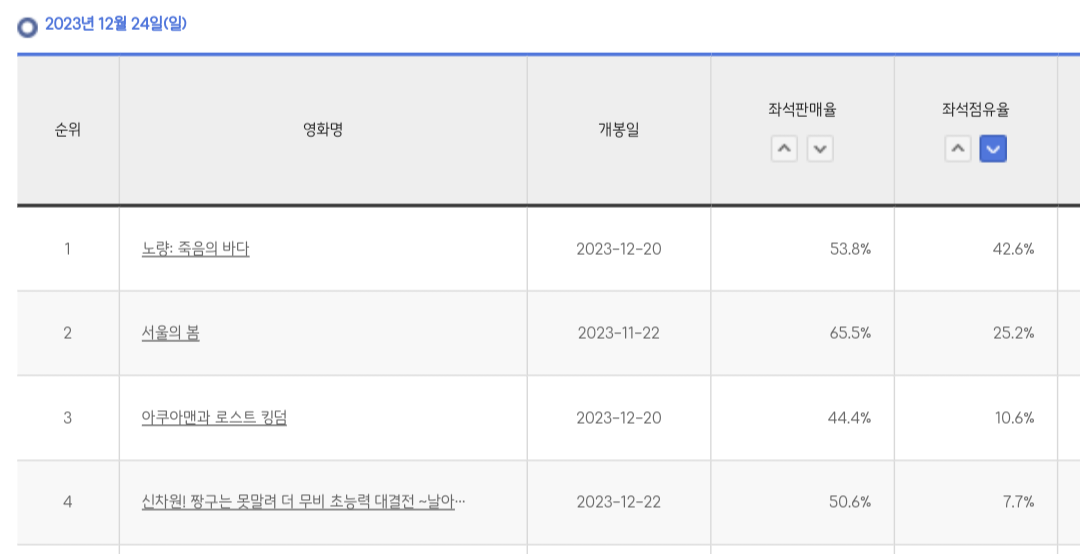Image resolution: width=1080 pixels, height=554 pixels.
Task: Click the circle icon beside the date
Action: click(28, 27)
